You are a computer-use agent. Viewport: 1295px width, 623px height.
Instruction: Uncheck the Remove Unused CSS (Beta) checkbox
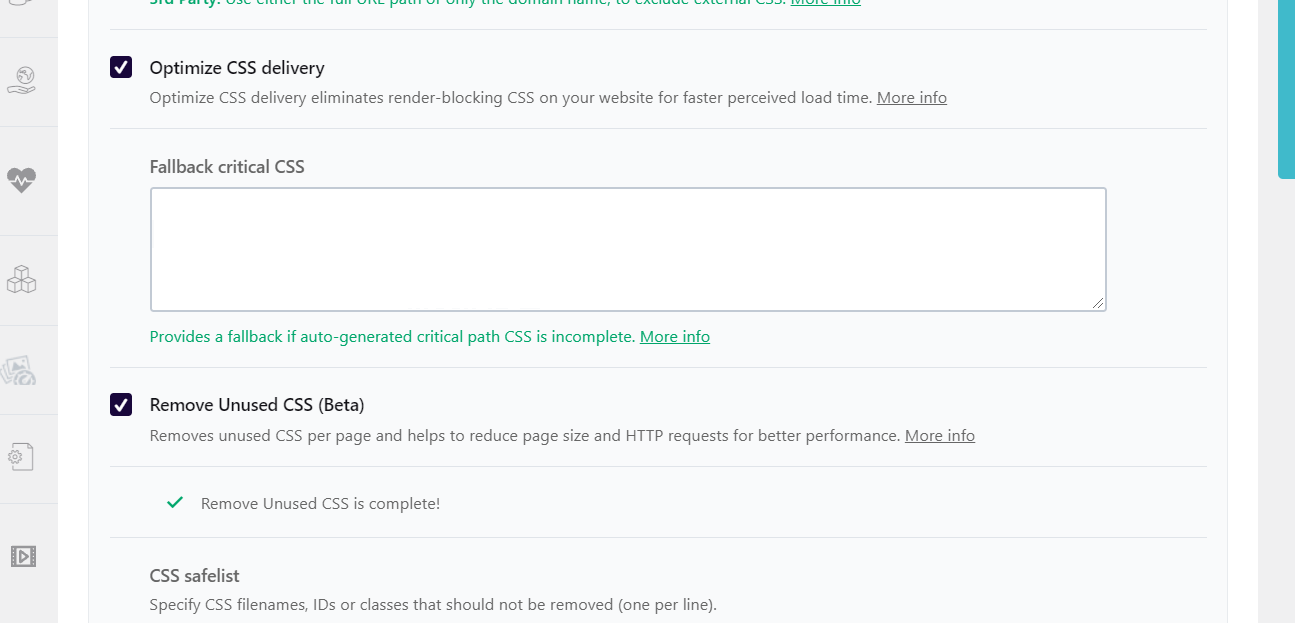(121, 405)
